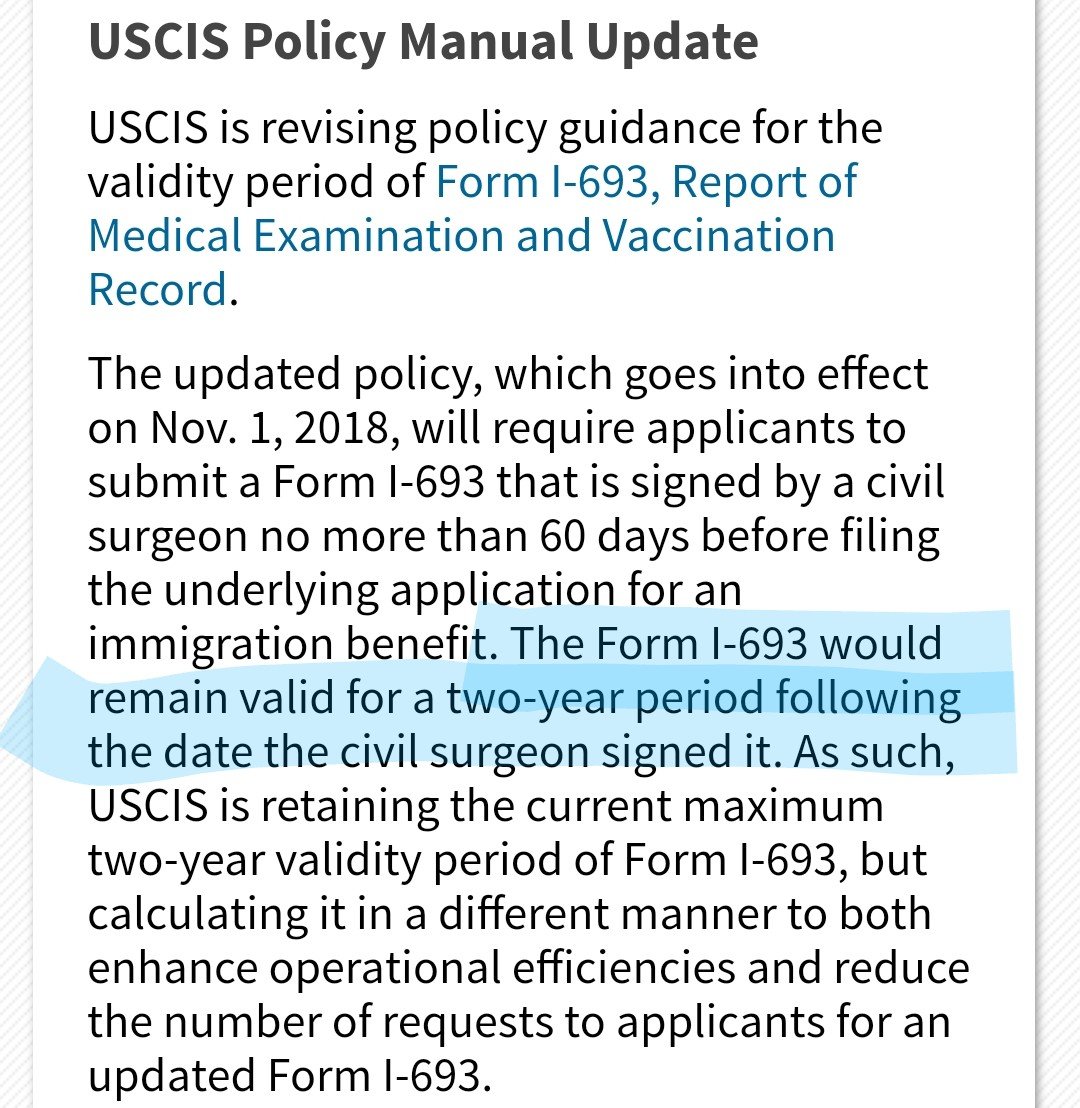The image size is (1080, 1108).
Task: Click "enhance operational efficiencies" phrase
Action: click(411, 968)
